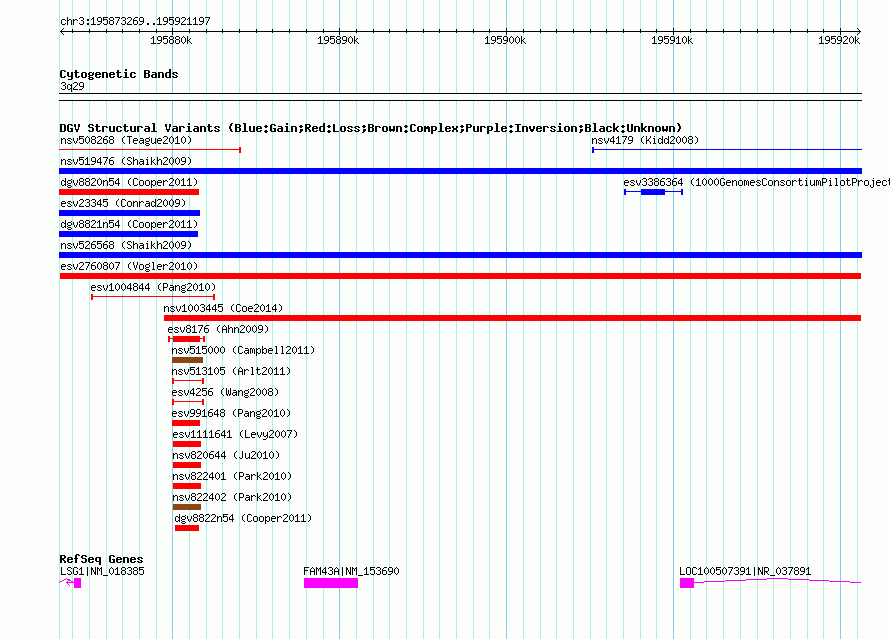
Task: Open the esv4256 (Wang2008) label
Action: 225,392
